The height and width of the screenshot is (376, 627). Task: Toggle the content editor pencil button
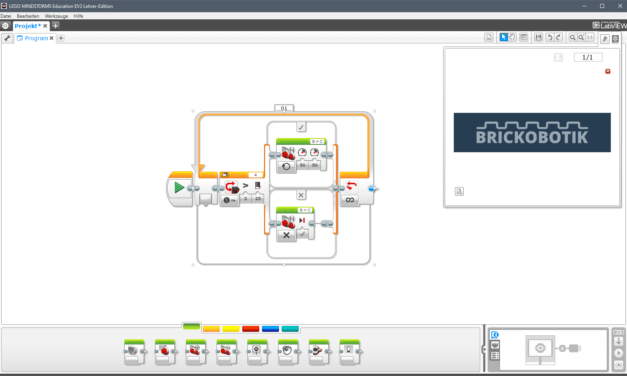[605, 38]
